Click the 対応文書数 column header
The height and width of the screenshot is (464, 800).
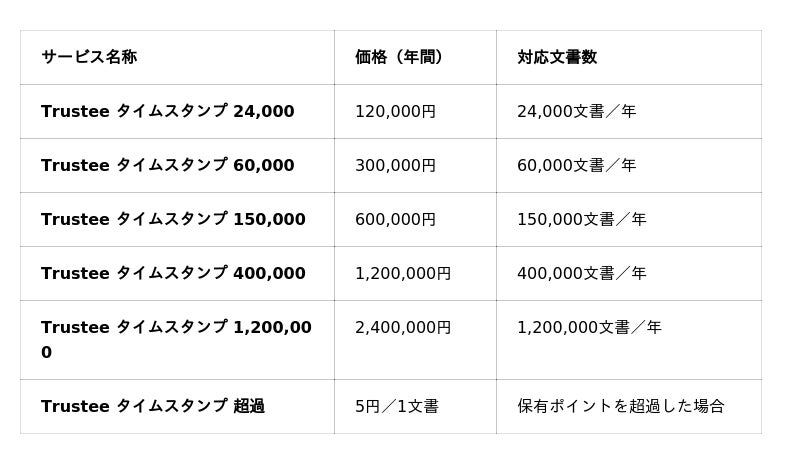[x=557, y=57]
